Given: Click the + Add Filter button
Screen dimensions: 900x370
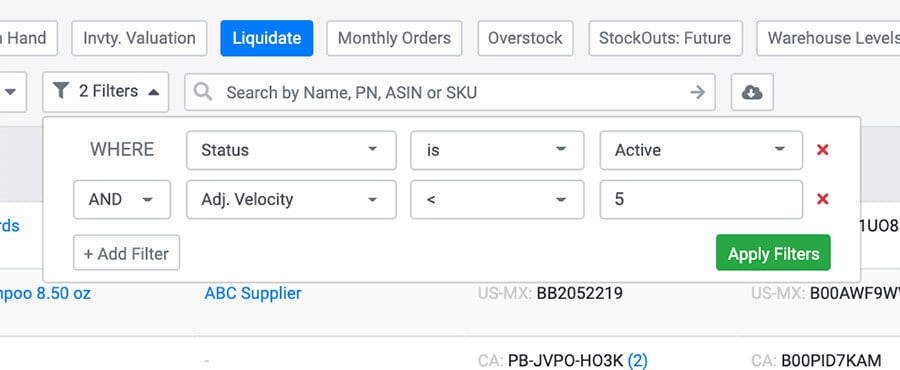Looking at the screenshot, I should tap(126, 253).
